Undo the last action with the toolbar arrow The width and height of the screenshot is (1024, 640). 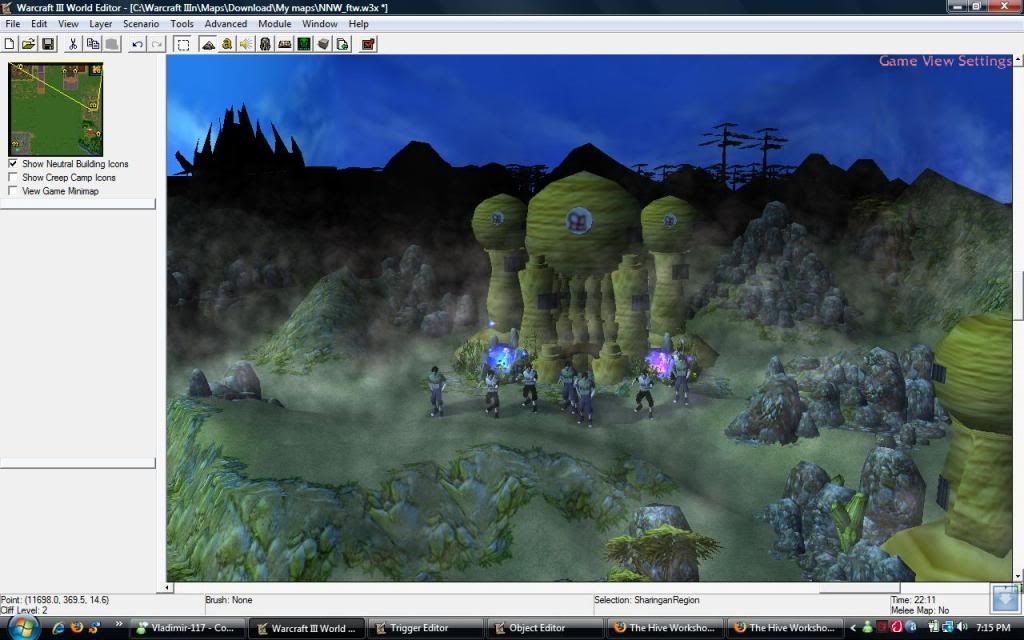(137, 44)
